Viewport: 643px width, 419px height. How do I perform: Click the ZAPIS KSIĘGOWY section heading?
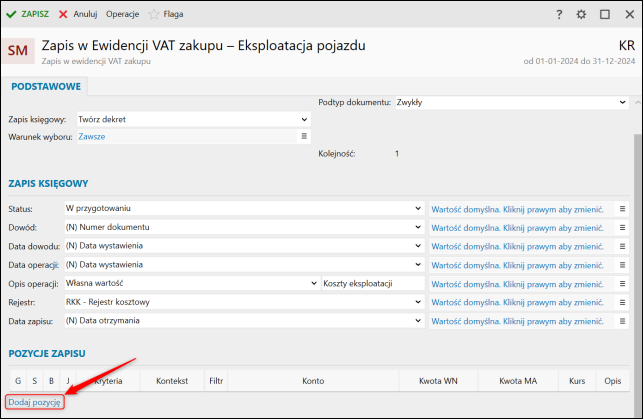[x=48, y=184]
